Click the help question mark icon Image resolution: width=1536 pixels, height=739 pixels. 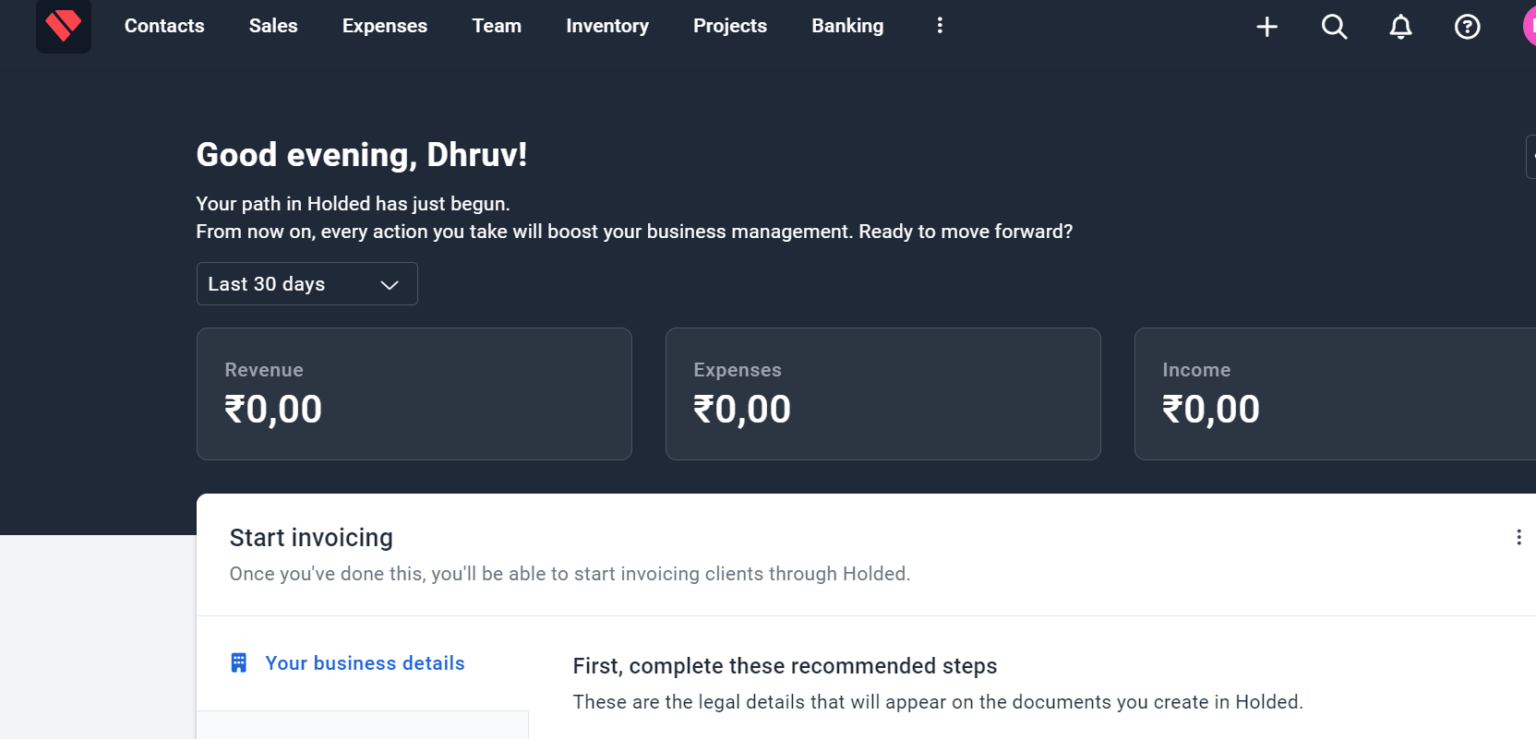coord(1467,27)
